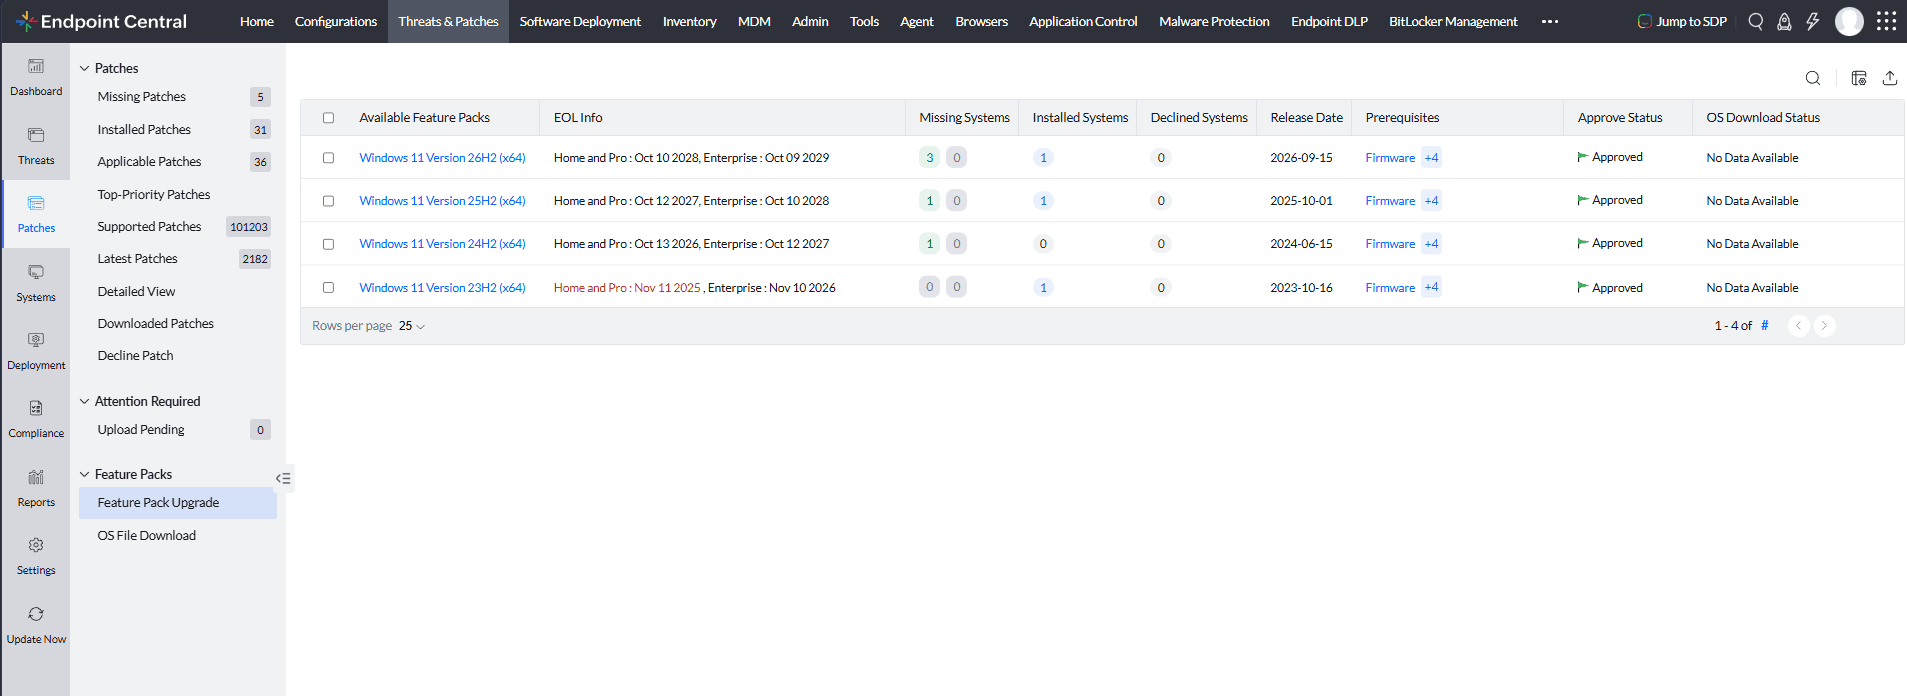Click the Endpoint Central logo
Screen dimensions: 1907x696
[x=102, y=21]
